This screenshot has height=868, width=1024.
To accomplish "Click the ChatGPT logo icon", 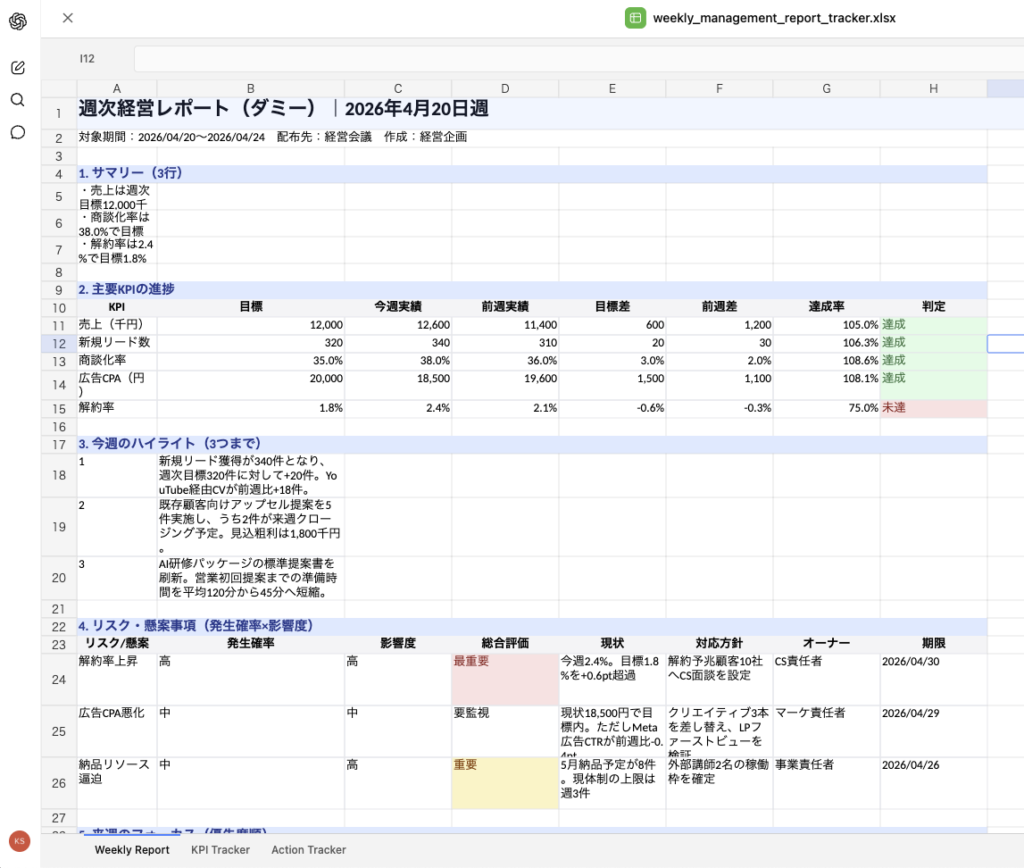I will point(18,22).
